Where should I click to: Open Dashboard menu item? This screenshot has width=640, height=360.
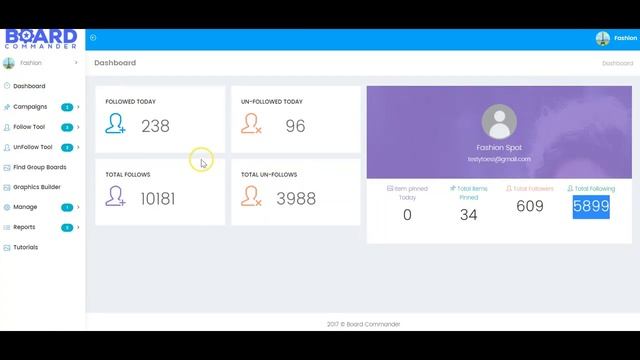(29, 86)
